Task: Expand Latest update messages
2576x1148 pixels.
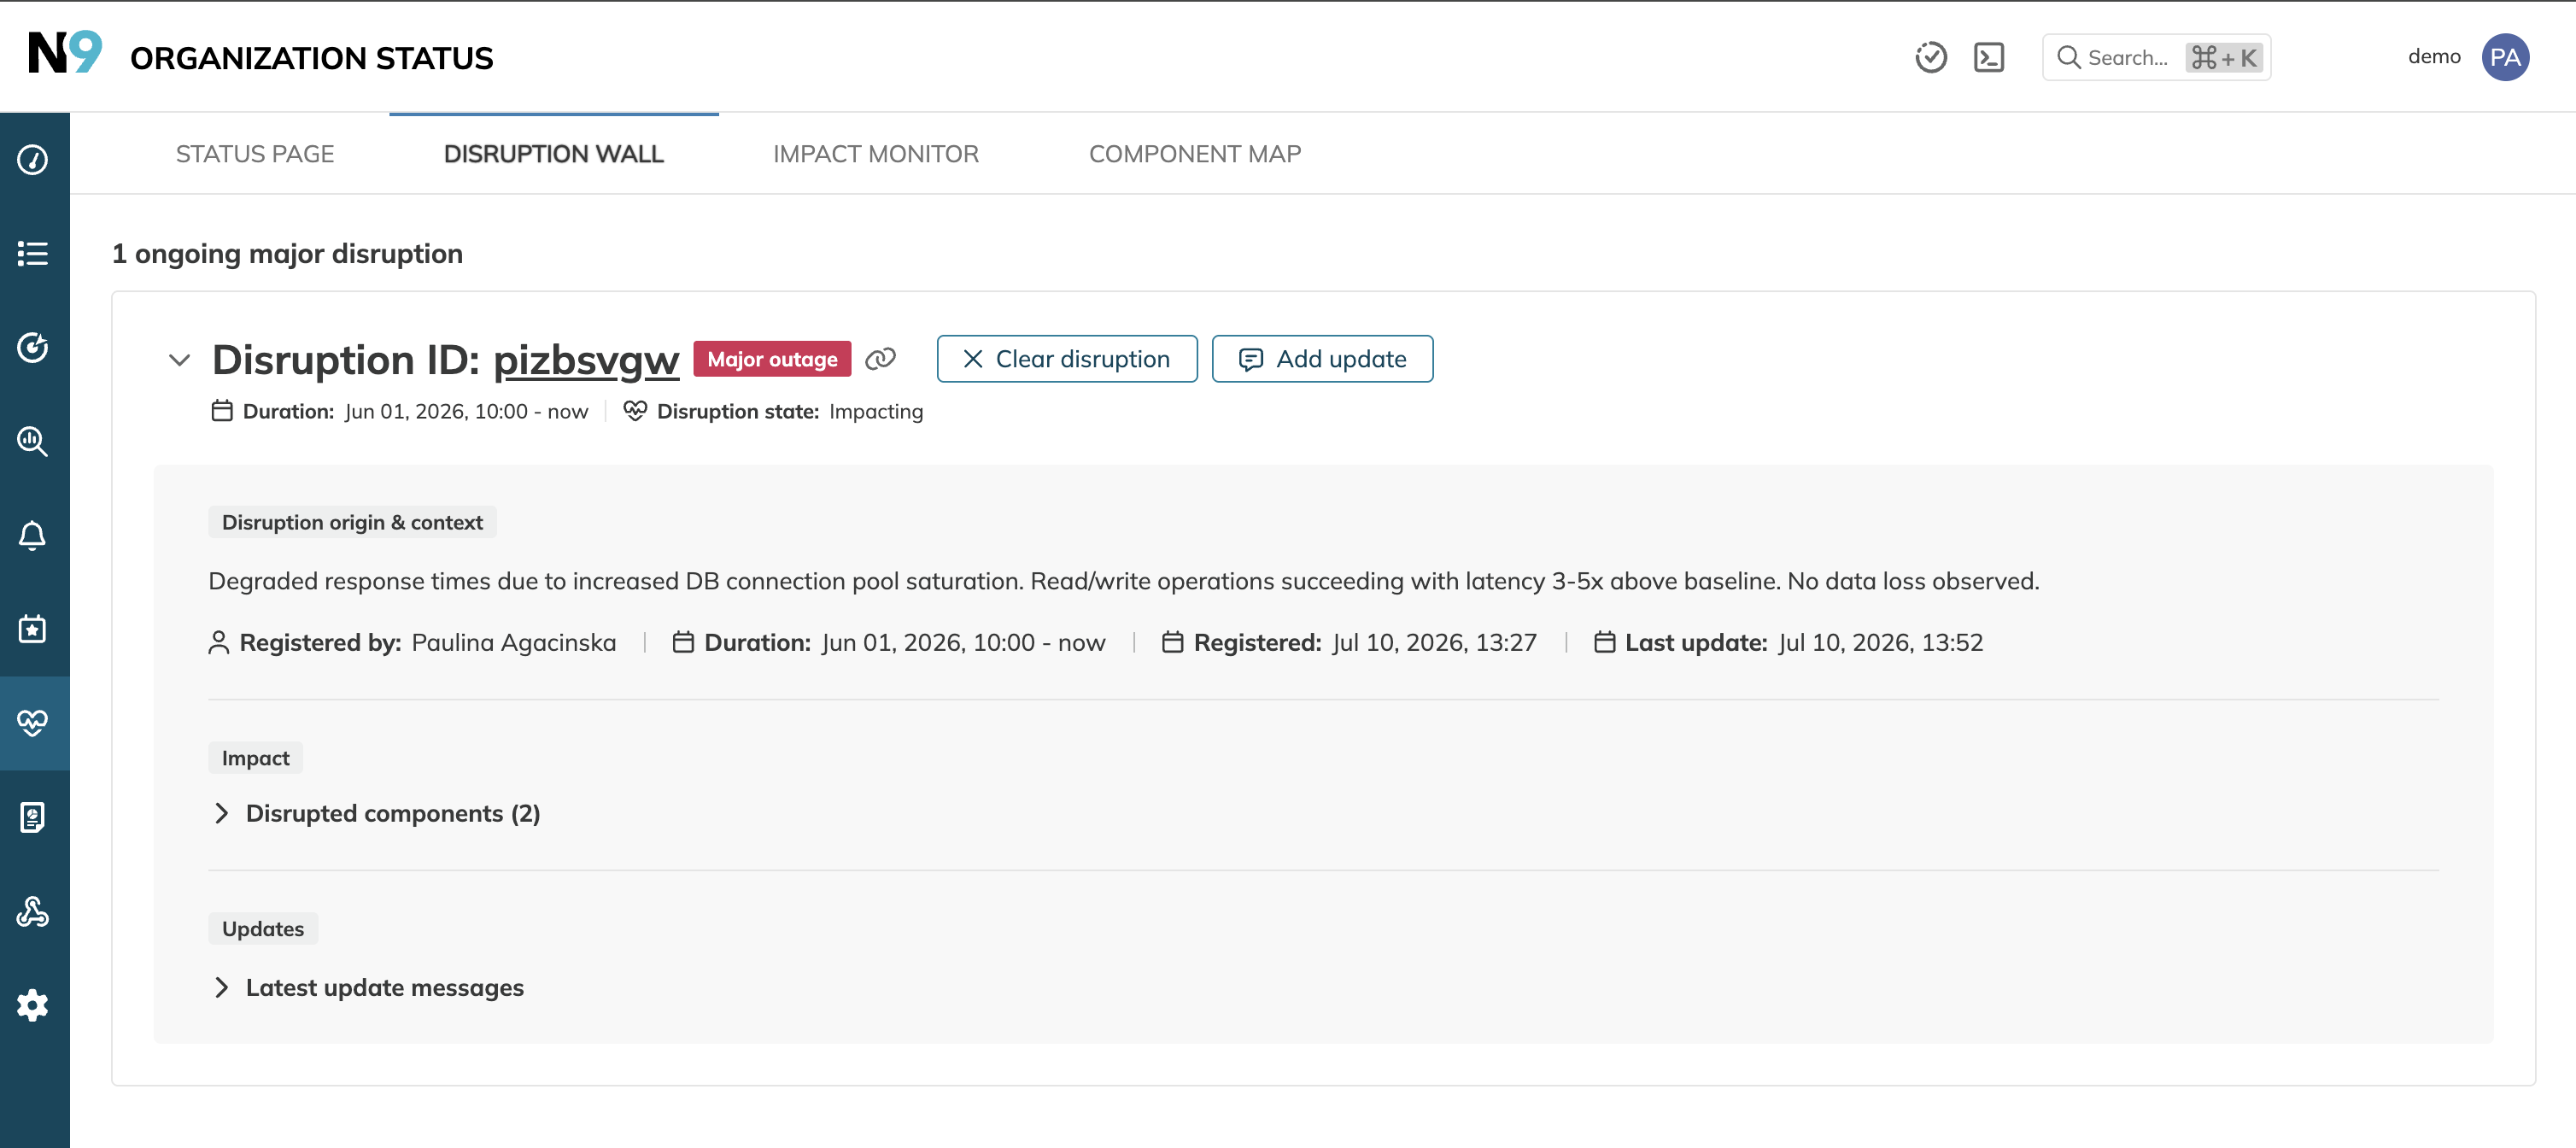Action: click(369, 987)
